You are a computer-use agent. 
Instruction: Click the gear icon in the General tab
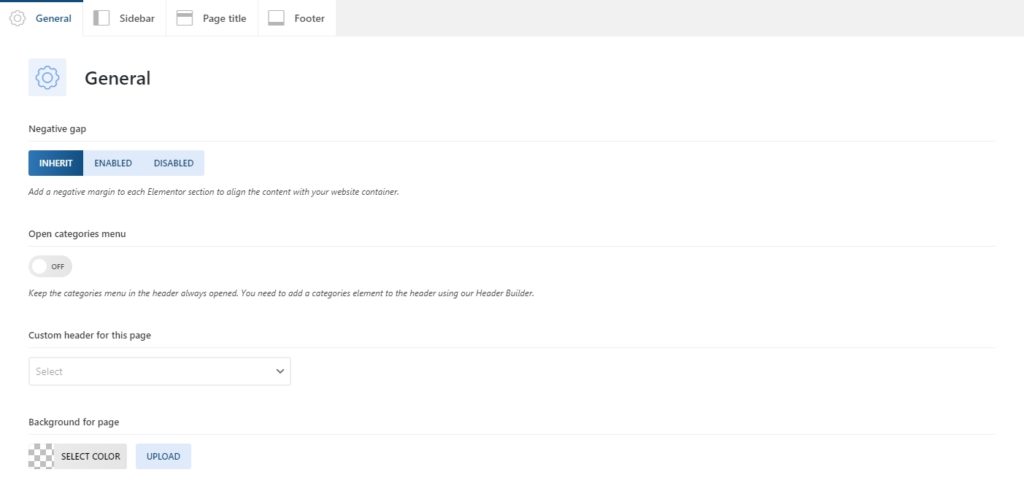[x=17, y=18]
